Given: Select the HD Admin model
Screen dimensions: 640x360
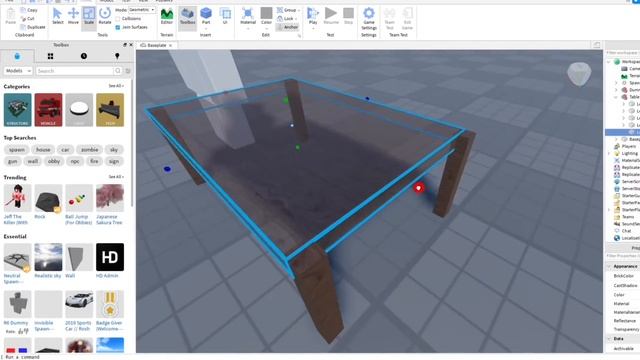Looking at the screenshot, I should pyautogui.click(x=110, y=261).
